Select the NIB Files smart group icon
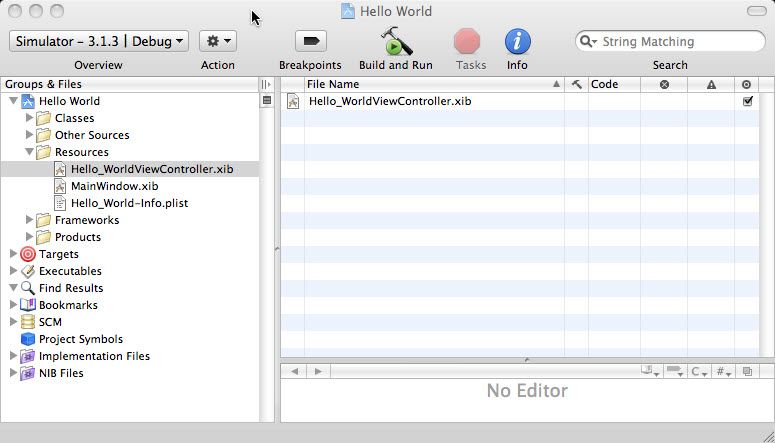 coord(28,373)
